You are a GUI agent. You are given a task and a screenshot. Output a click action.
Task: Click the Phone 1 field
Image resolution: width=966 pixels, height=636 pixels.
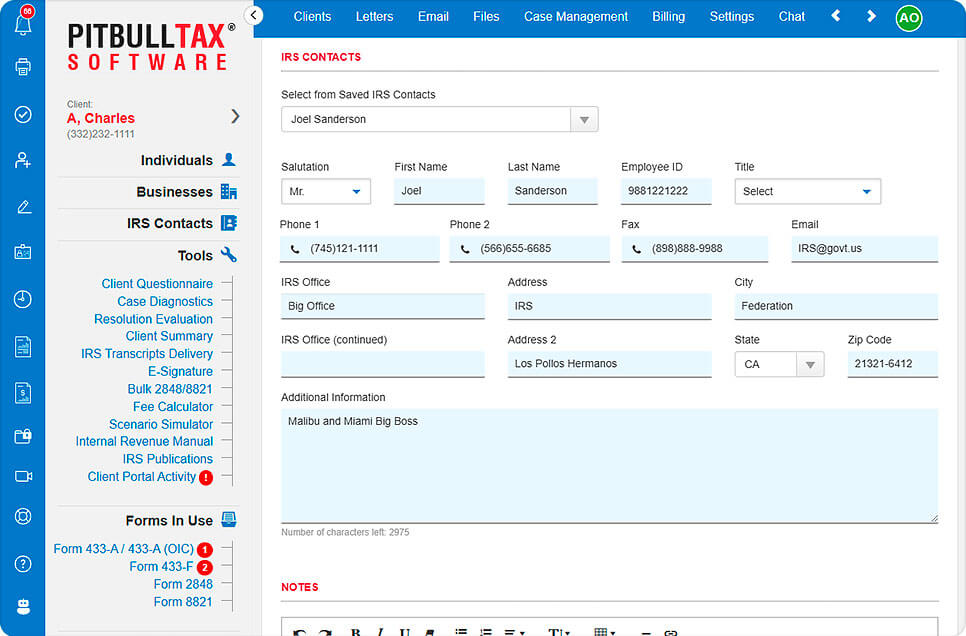[x=360, y=249]
